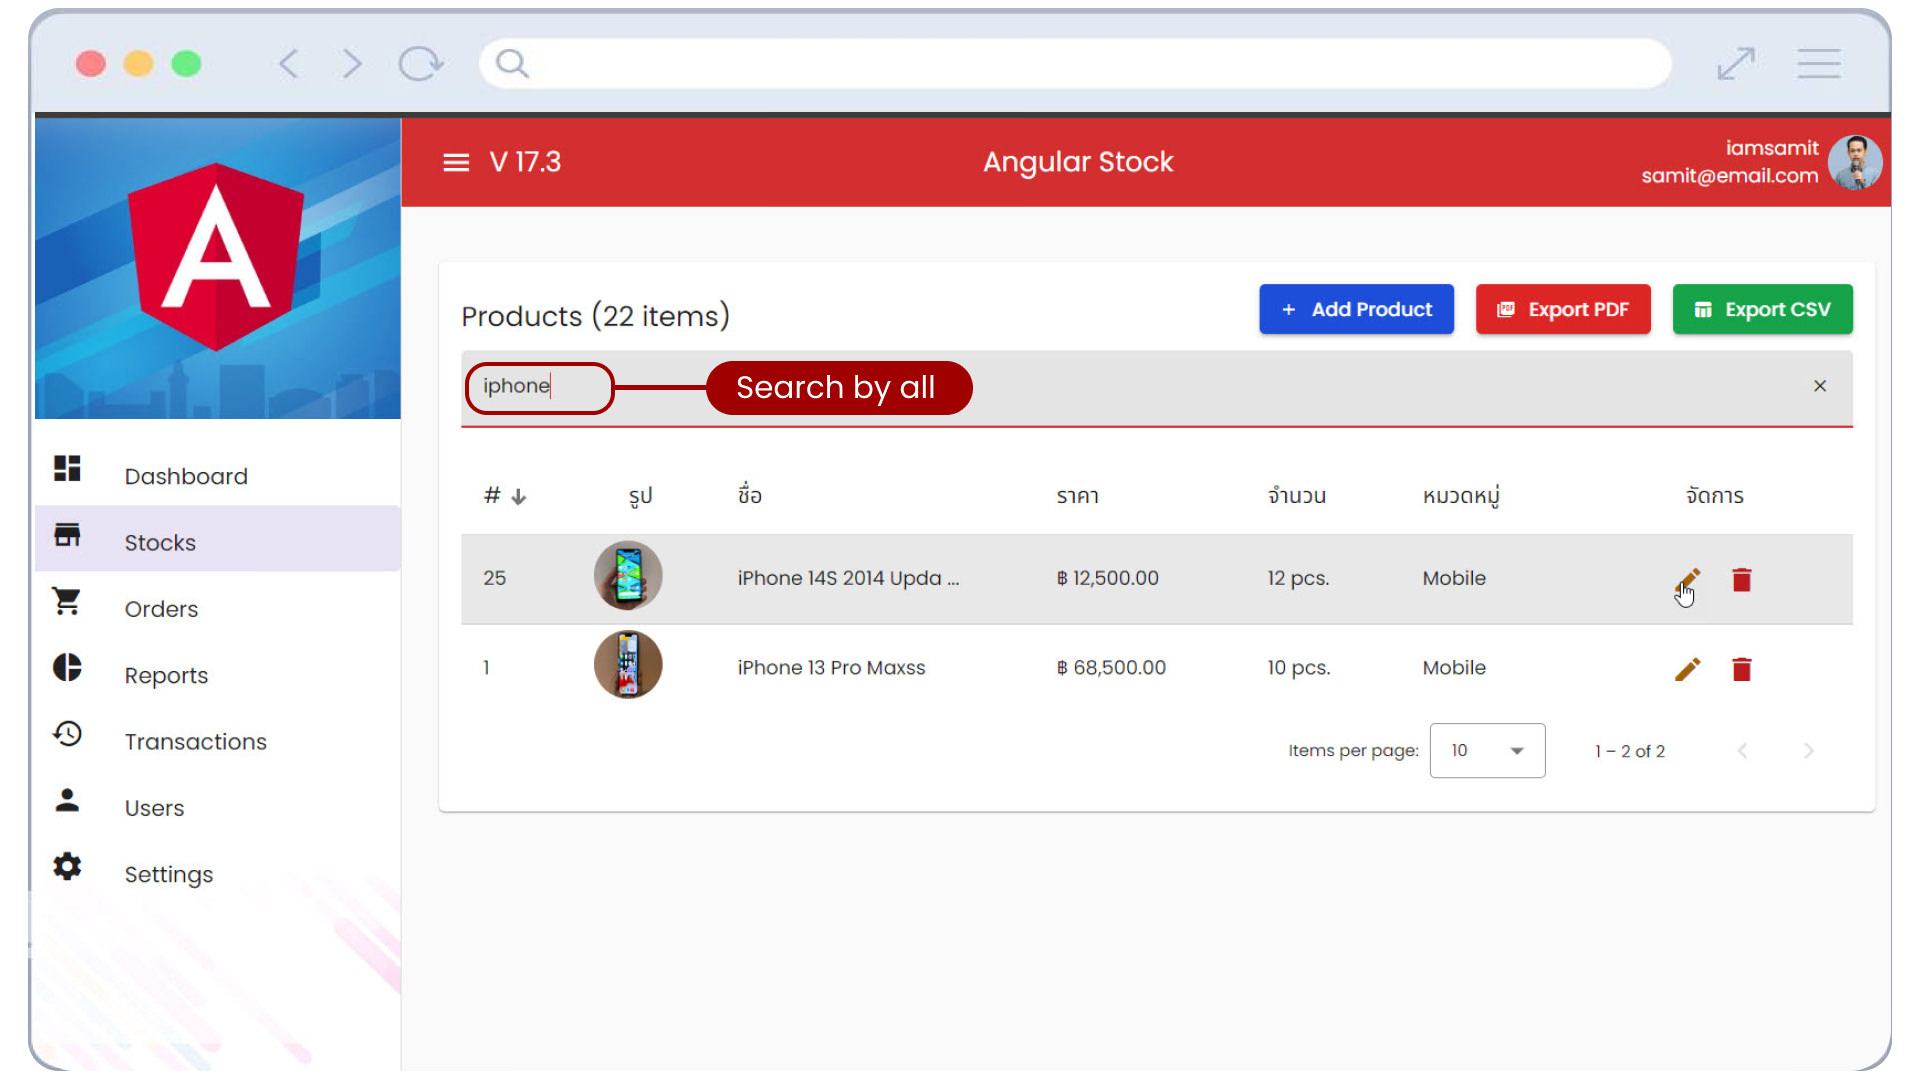Image resolution: width=1920 pixels, height=1080 pixels.
Task: Edit the iPhone 13 Pro Maxss product
Action: click(x=1687, y=669)
